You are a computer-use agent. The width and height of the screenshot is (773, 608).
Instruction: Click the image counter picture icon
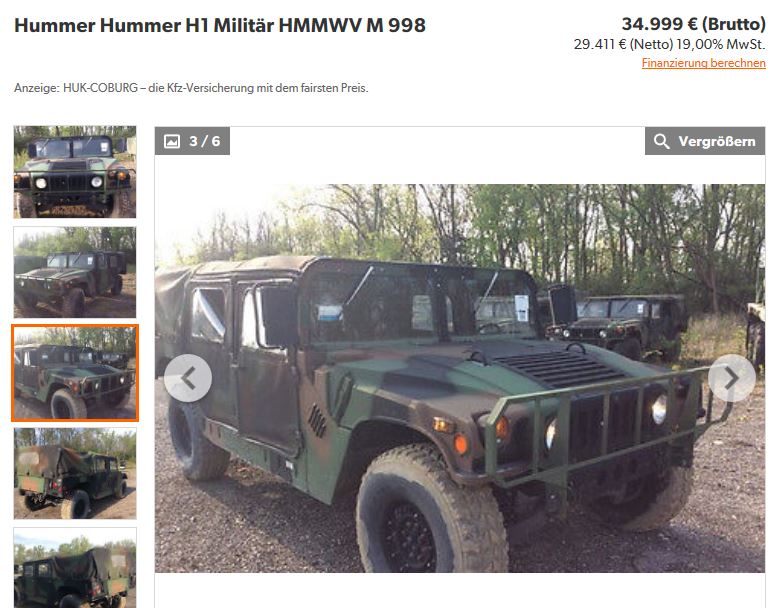(172, 142)
